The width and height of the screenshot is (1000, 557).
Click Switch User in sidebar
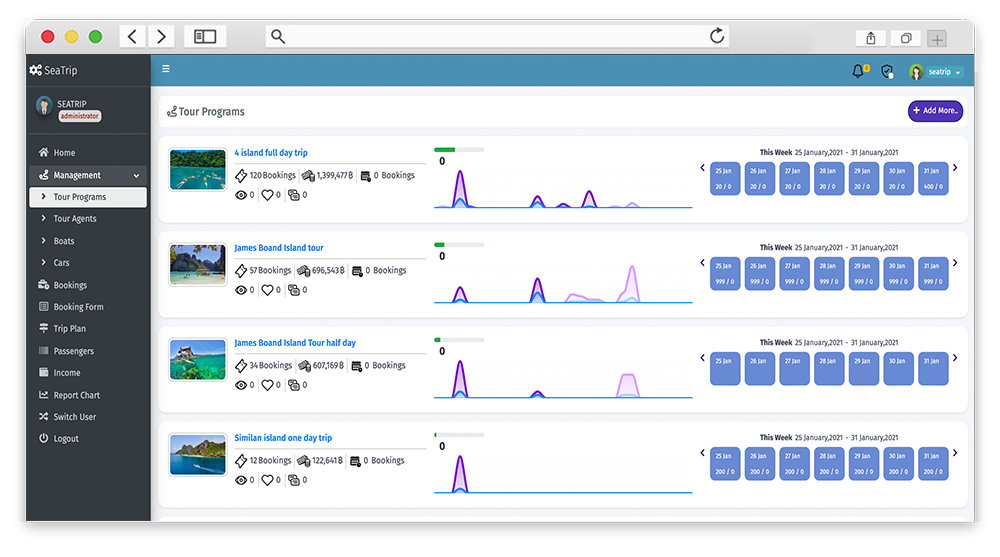click(x=88, y=417)
